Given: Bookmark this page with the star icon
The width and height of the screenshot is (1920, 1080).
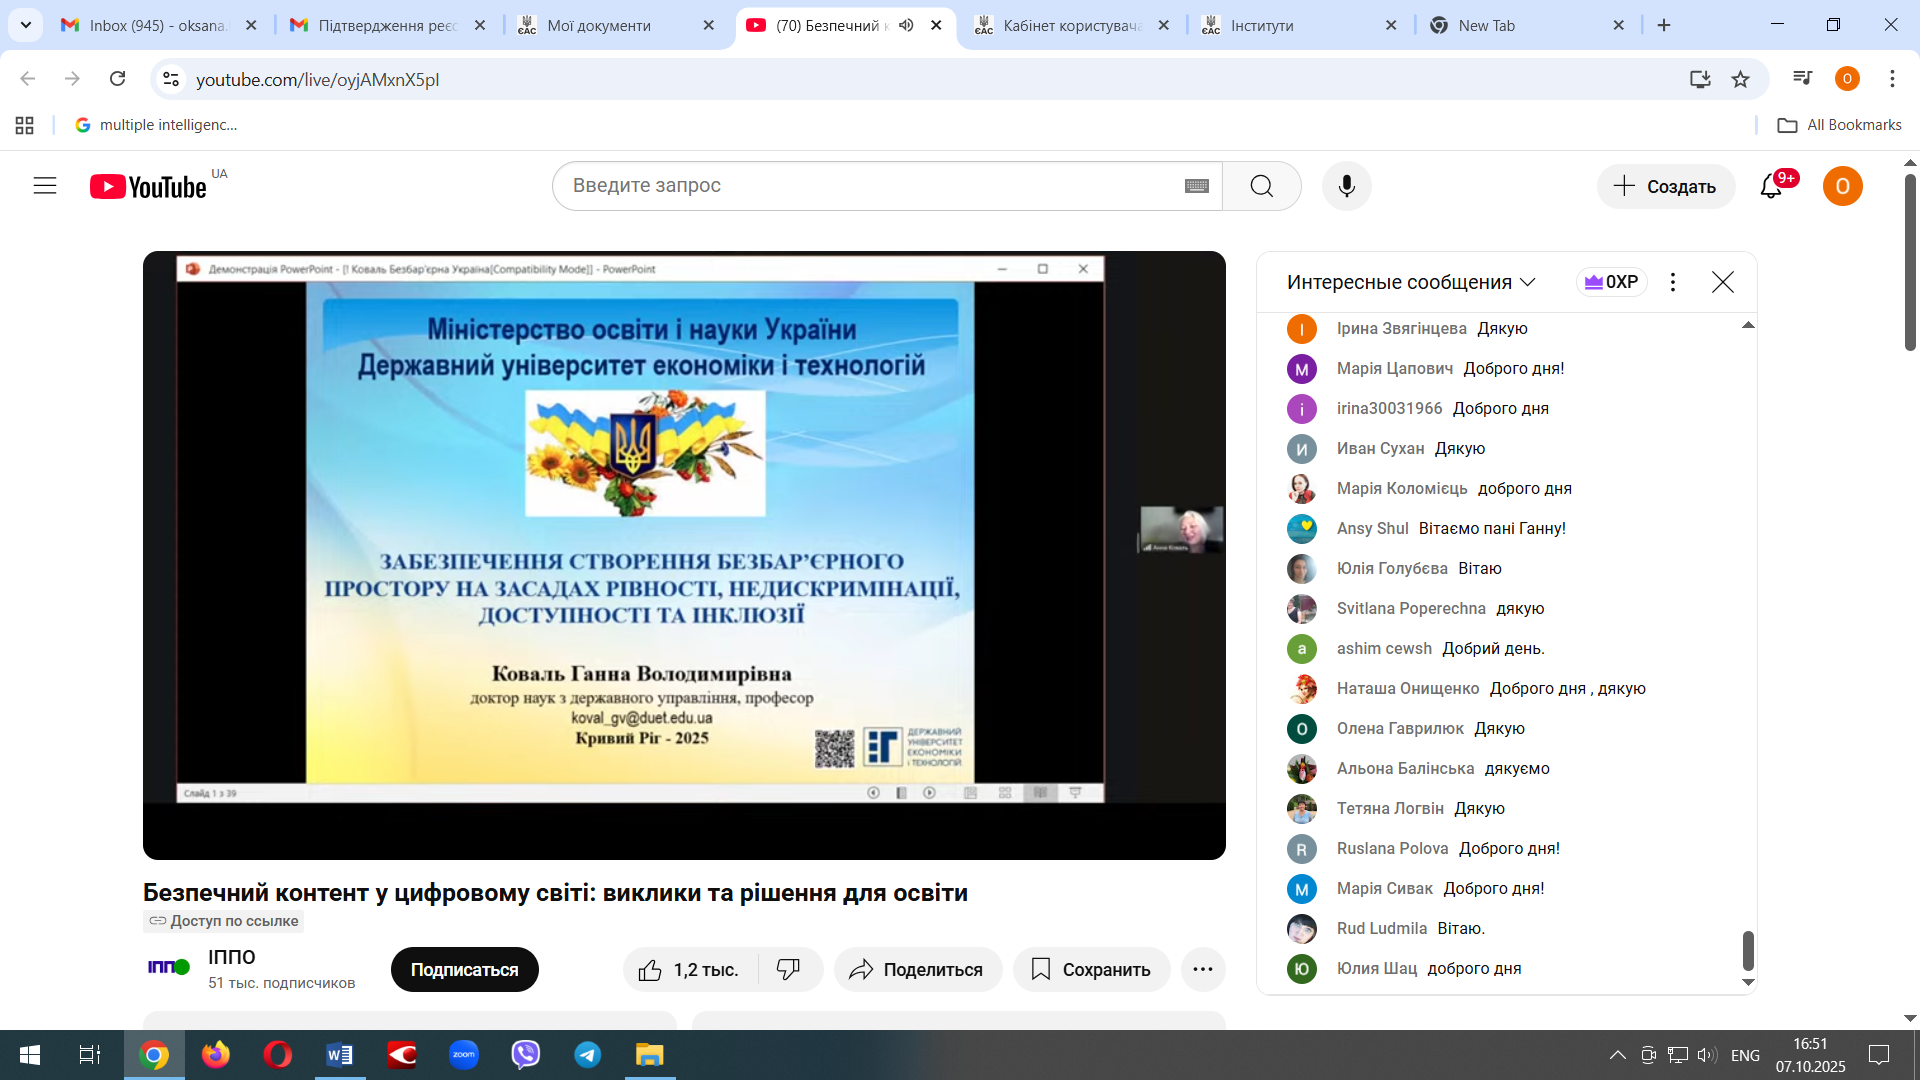Looking at the screenshot, I should click(x=1740, y=79).
